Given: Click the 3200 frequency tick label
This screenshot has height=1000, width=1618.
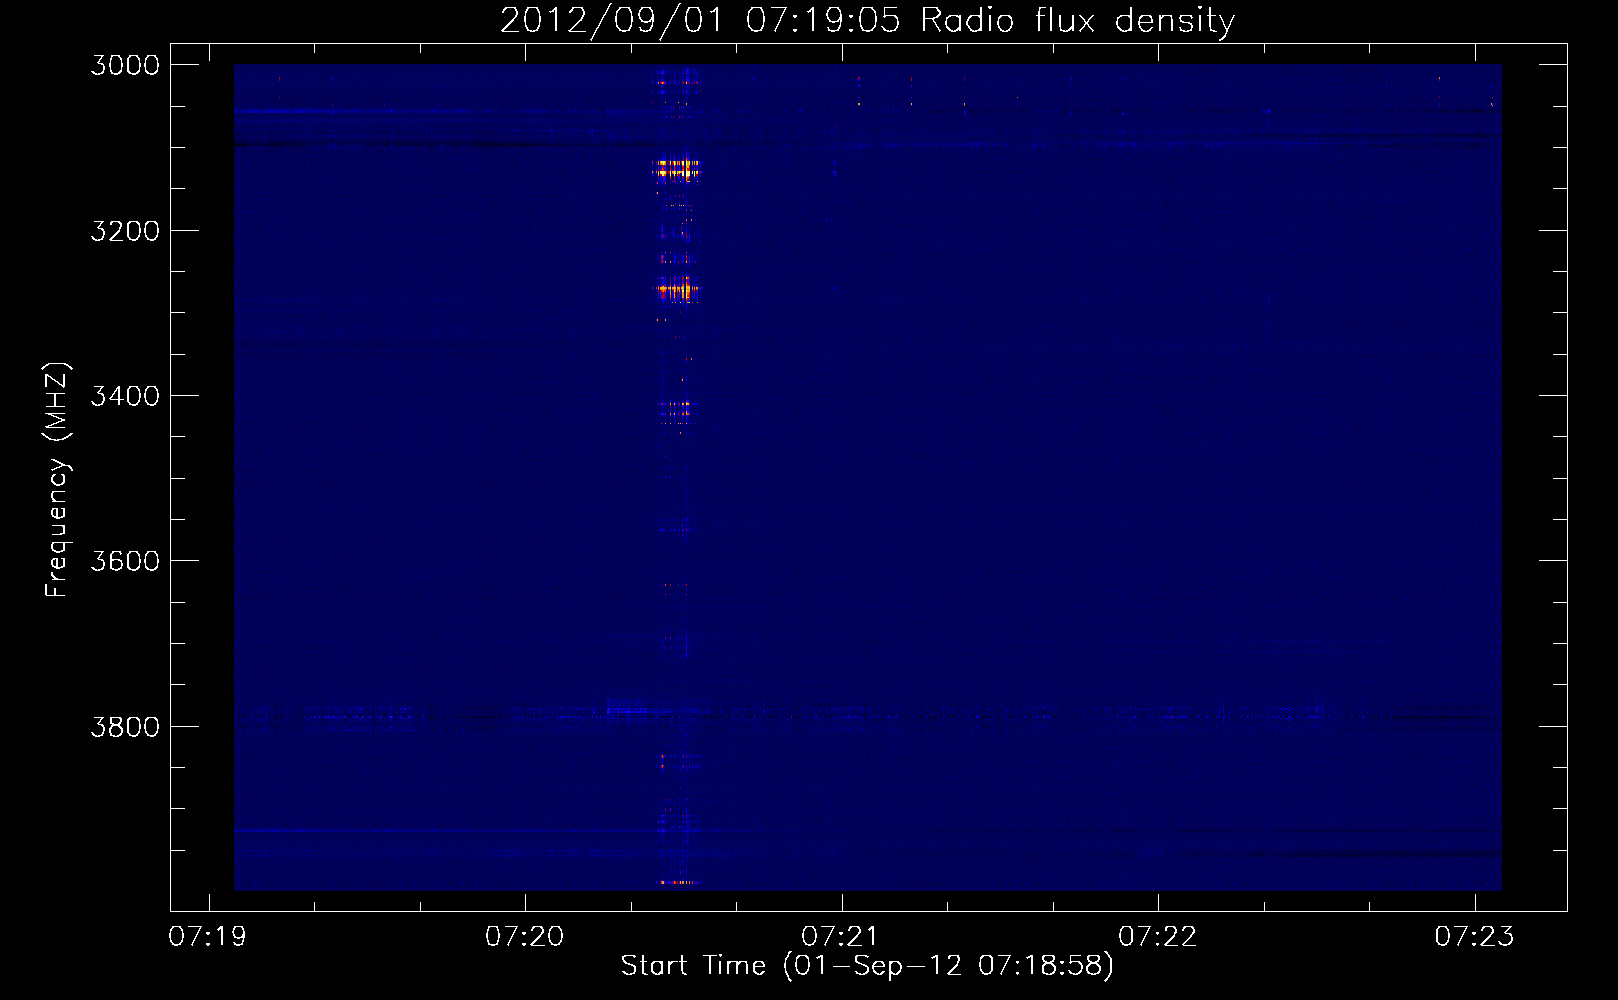Looking at the screenshot, I should click(x=125, y=231).
